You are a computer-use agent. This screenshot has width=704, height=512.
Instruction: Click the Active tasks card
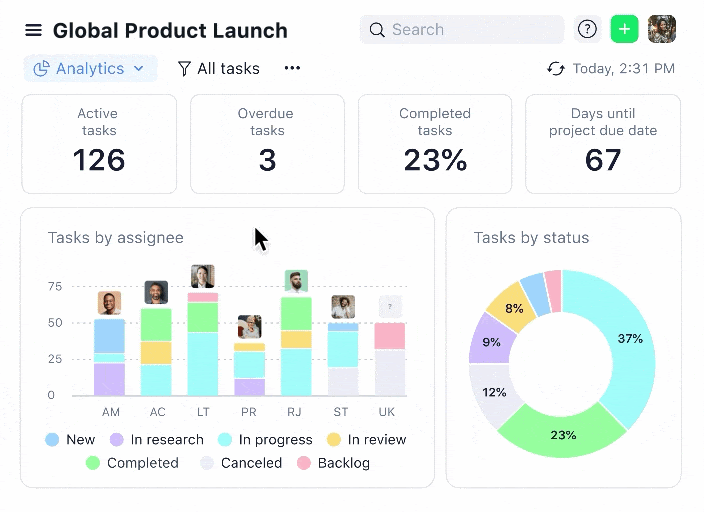99,144
